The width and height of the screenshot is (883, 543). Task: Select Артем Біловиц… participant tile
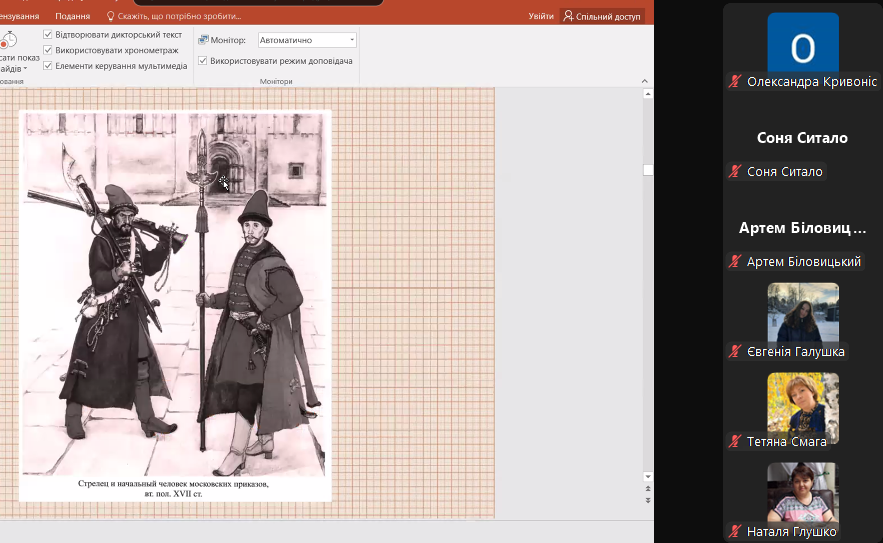click(802, 228)
